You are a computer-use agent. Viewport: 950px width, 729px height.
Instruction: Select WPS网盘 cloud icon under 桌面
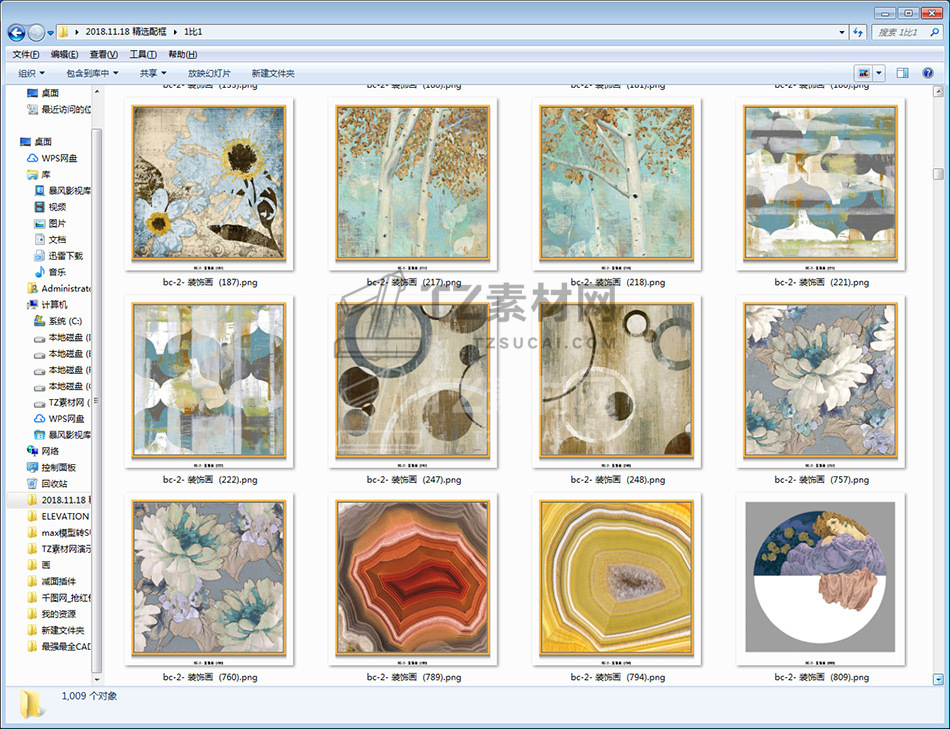(x=58, y=158)
